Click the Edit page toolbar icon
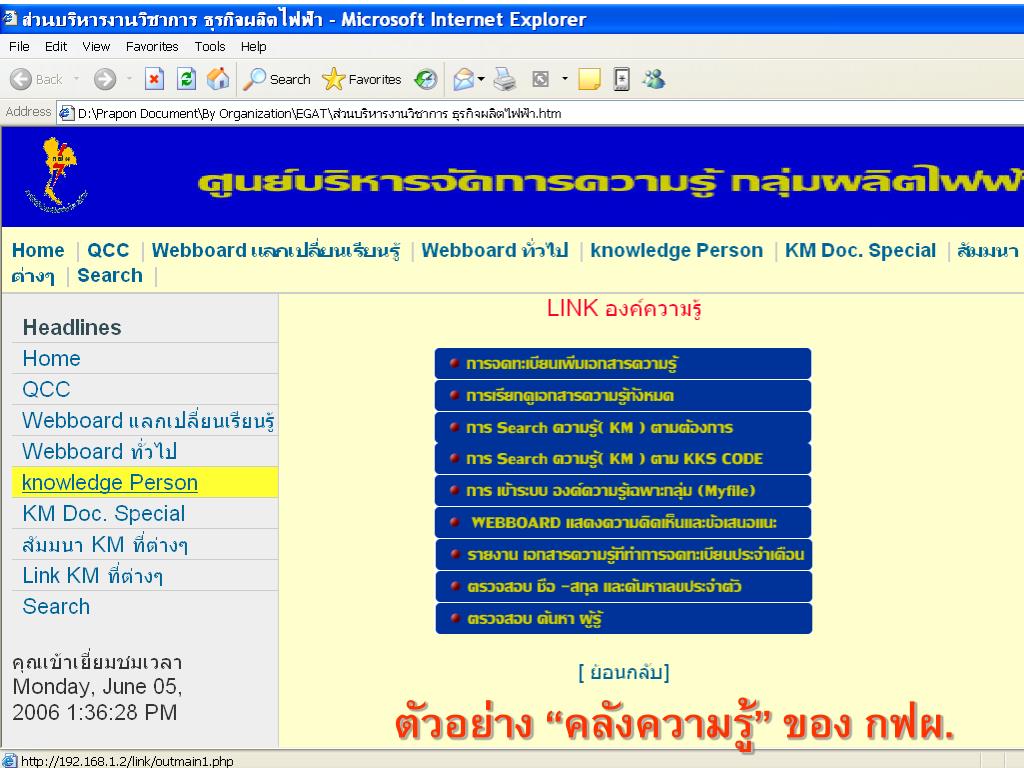The image size is (1024, 768). [541, 80]
